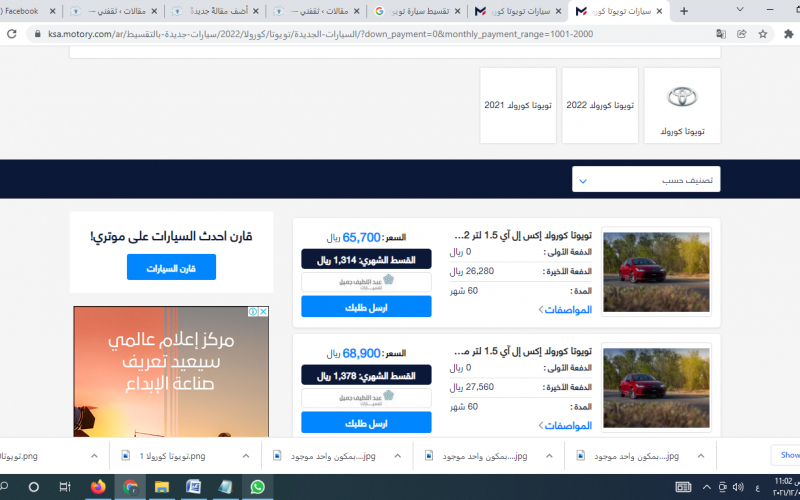Close the advertisement with the X icon
The width and height of the screenshot is (800, 500).
pos(263,312)
